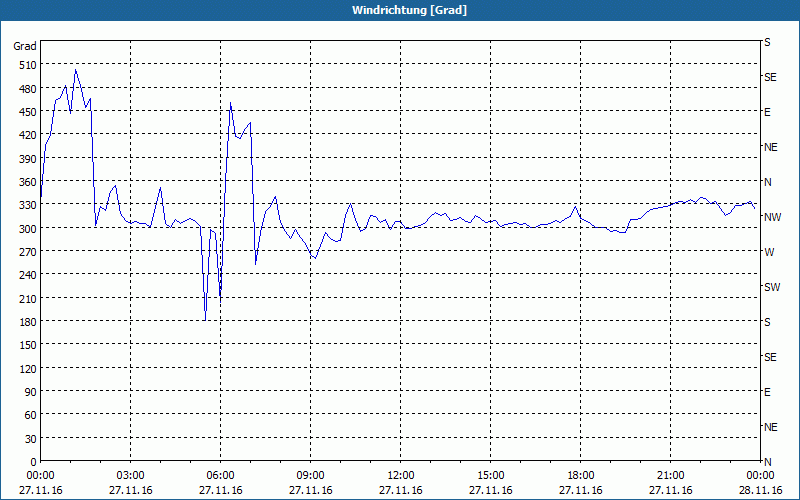Click the 480 y-axis value

click(x=28, y=89)
